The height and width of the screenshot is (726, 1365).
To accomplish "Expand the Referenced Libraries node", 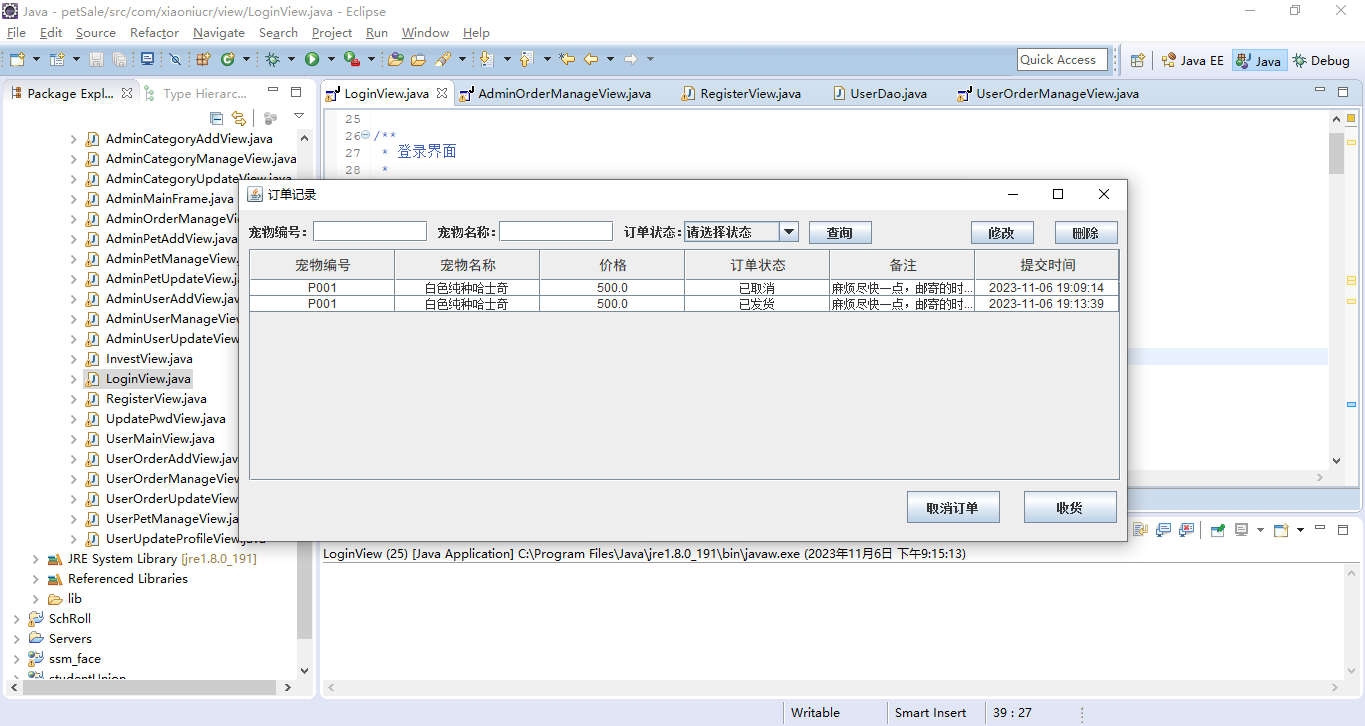I will tap(36, 579).
